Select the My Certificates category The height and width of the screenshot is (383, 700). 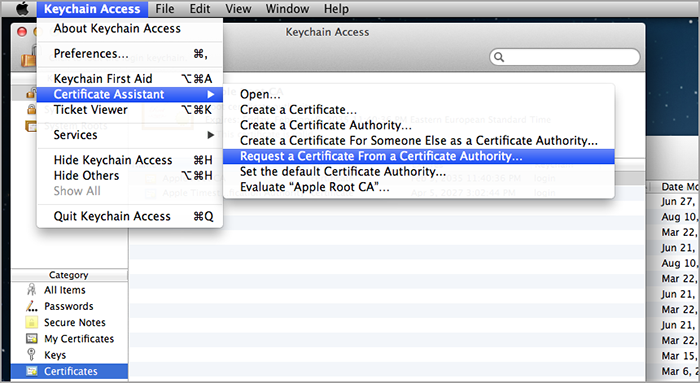69,339
